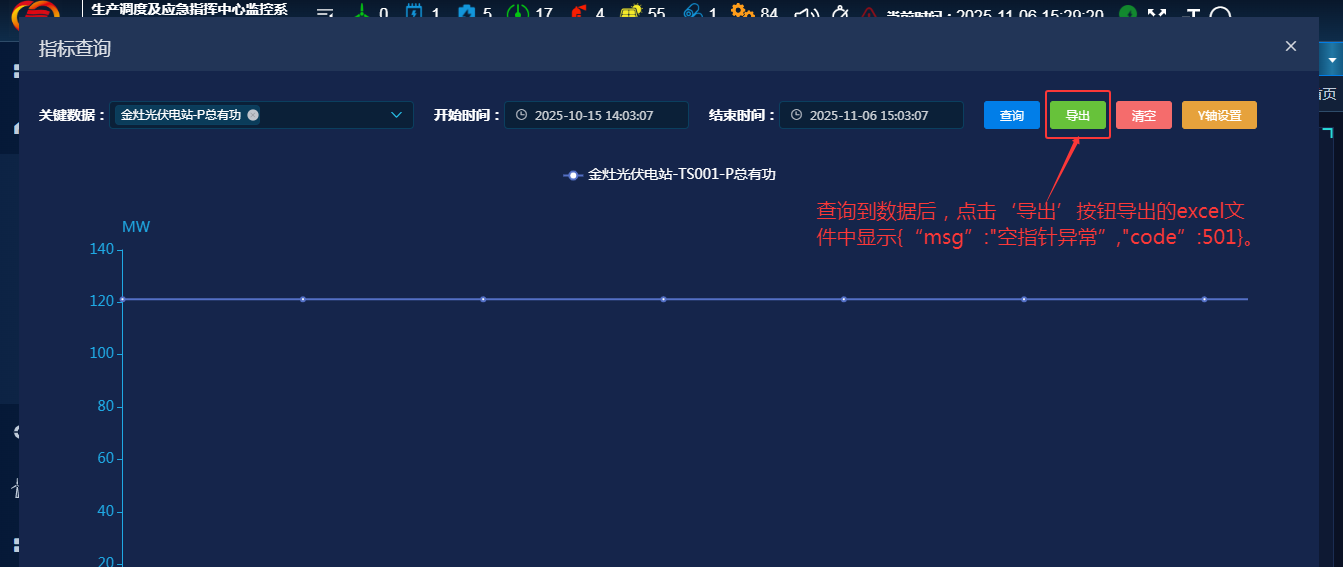Click the red 清空 clear button

[x=1143, y=116]
